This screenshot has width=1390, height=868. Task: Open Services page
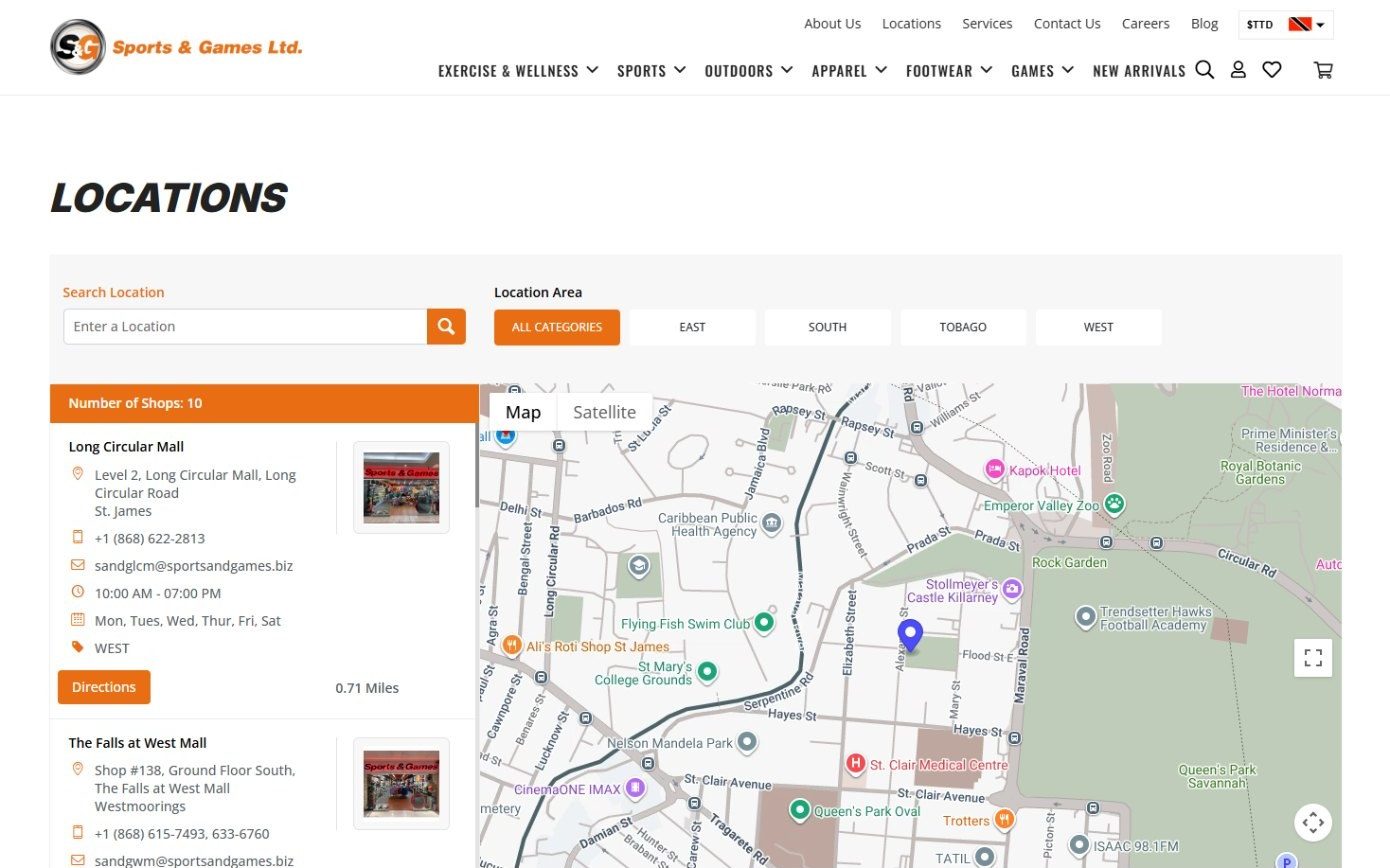coord(987,23)
